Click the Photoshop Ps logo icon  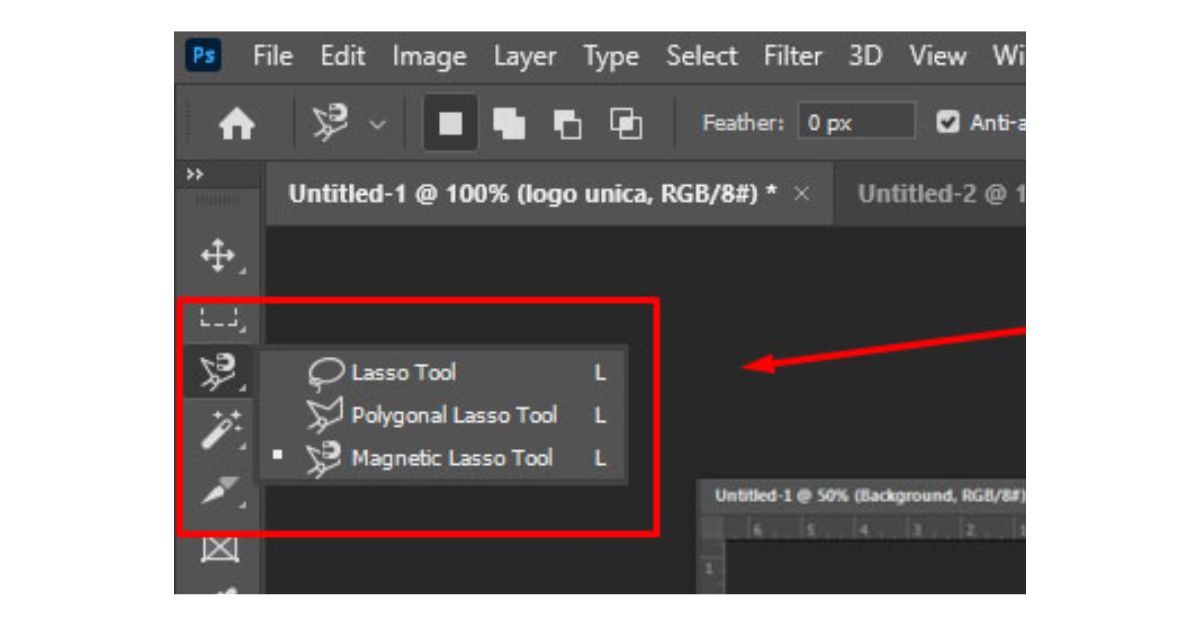[x=203, y=56]
